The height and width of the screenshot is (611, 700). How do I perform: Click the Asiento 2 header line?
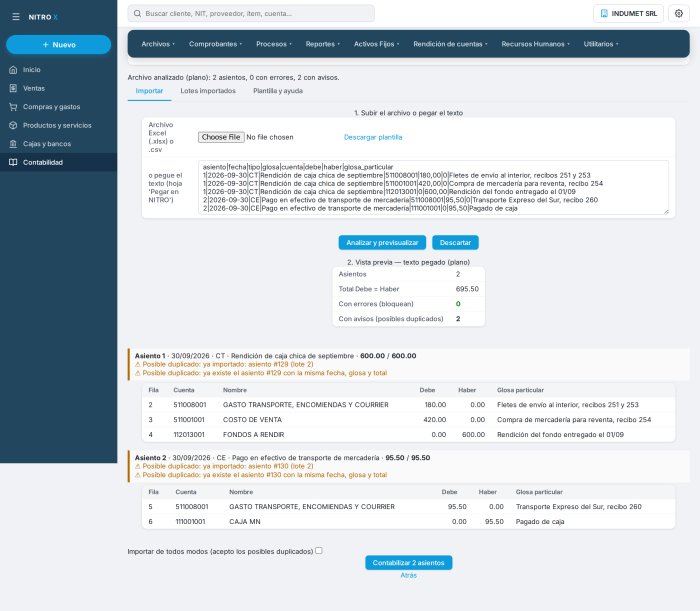tap(283, 458)
